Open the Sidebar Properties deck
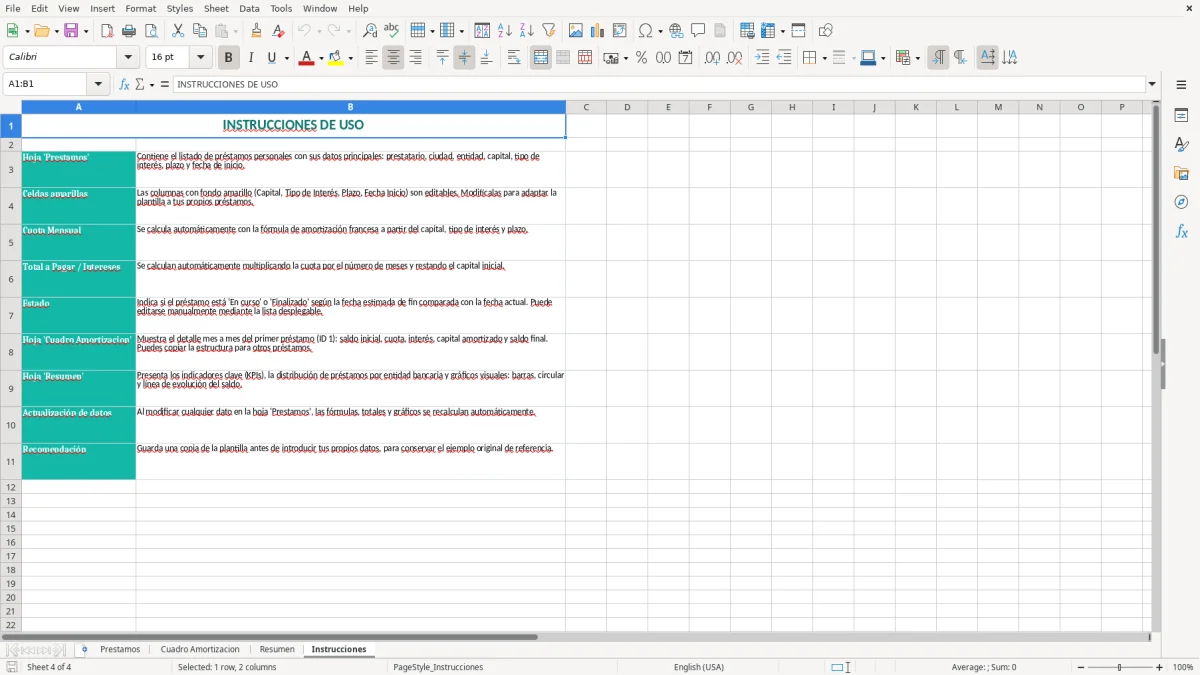Viewport: 1200px width, 675px height. click(x=1181, y=116)
